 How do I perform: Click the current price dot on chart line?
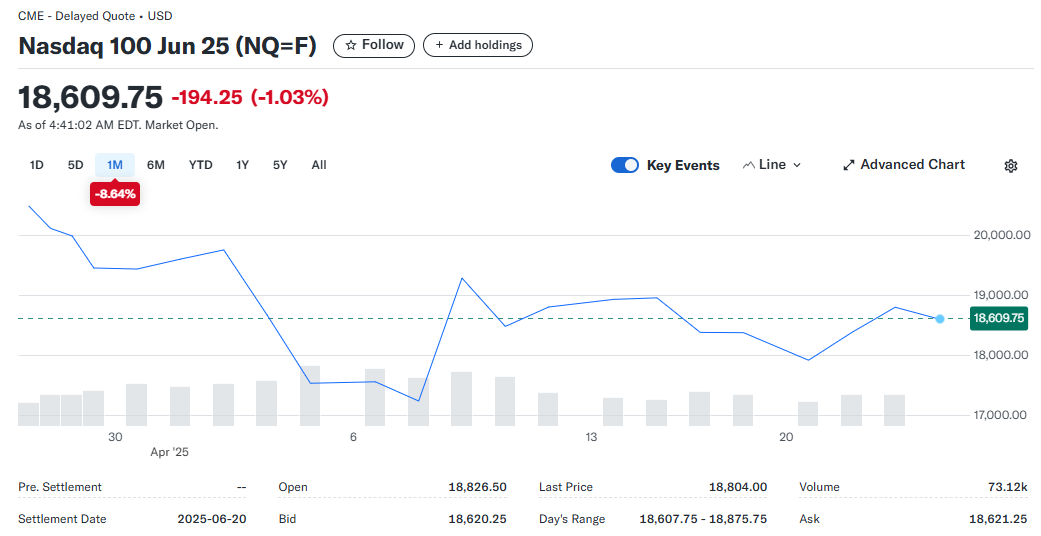click(x=939, y=319)
